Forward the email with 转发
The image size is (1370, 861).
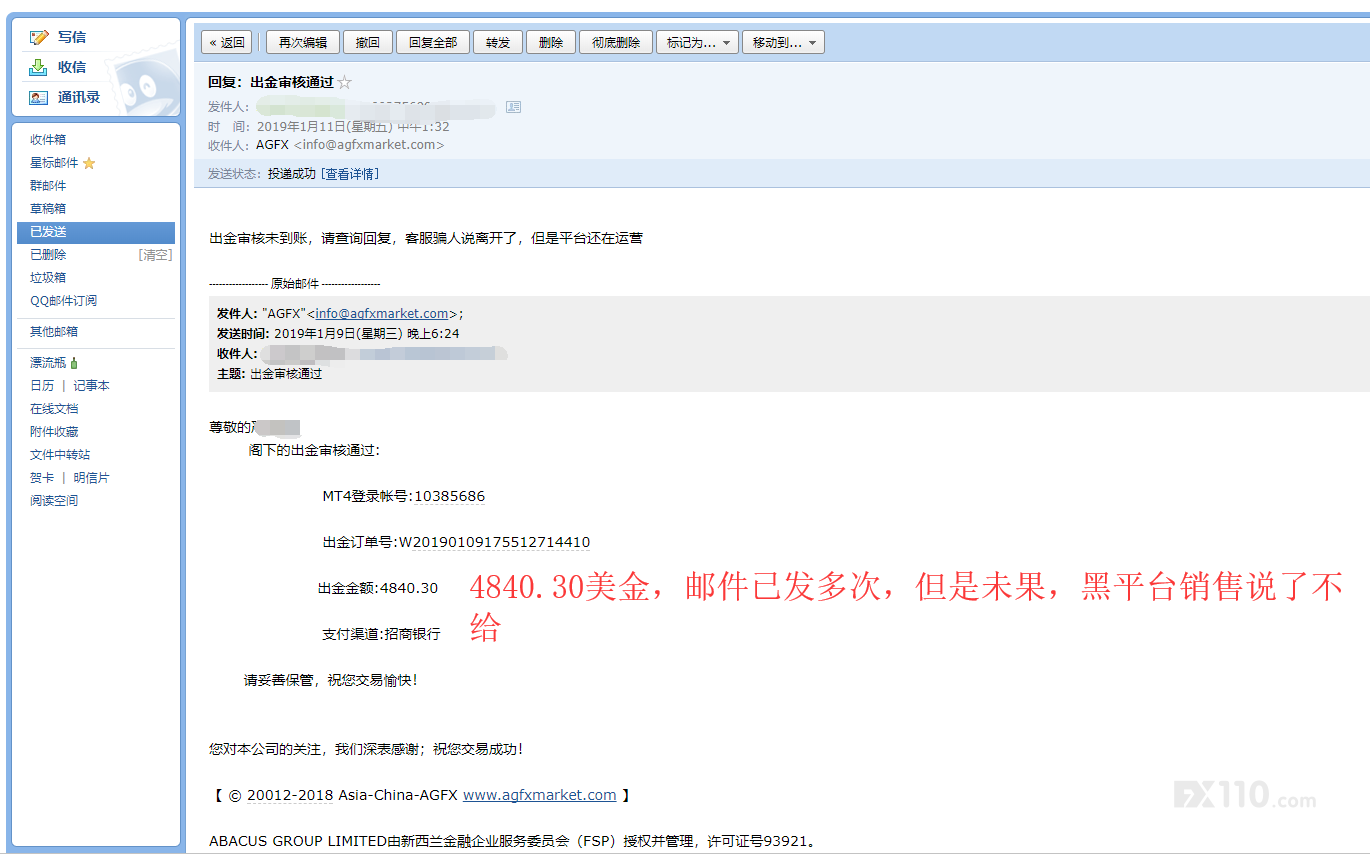[498, 42]
